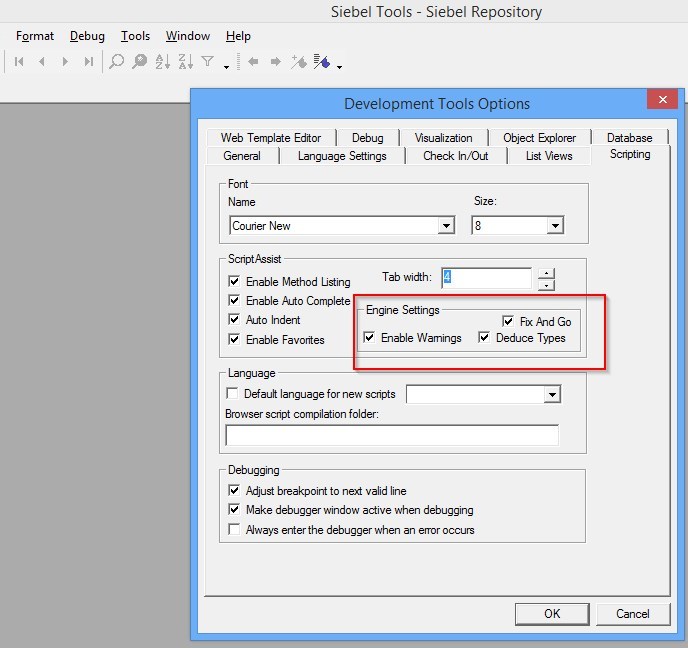Switch to Language Settings tab
The width and height of the screenshot is (688, 648).
pyautogui.click(x=342, y=156)
